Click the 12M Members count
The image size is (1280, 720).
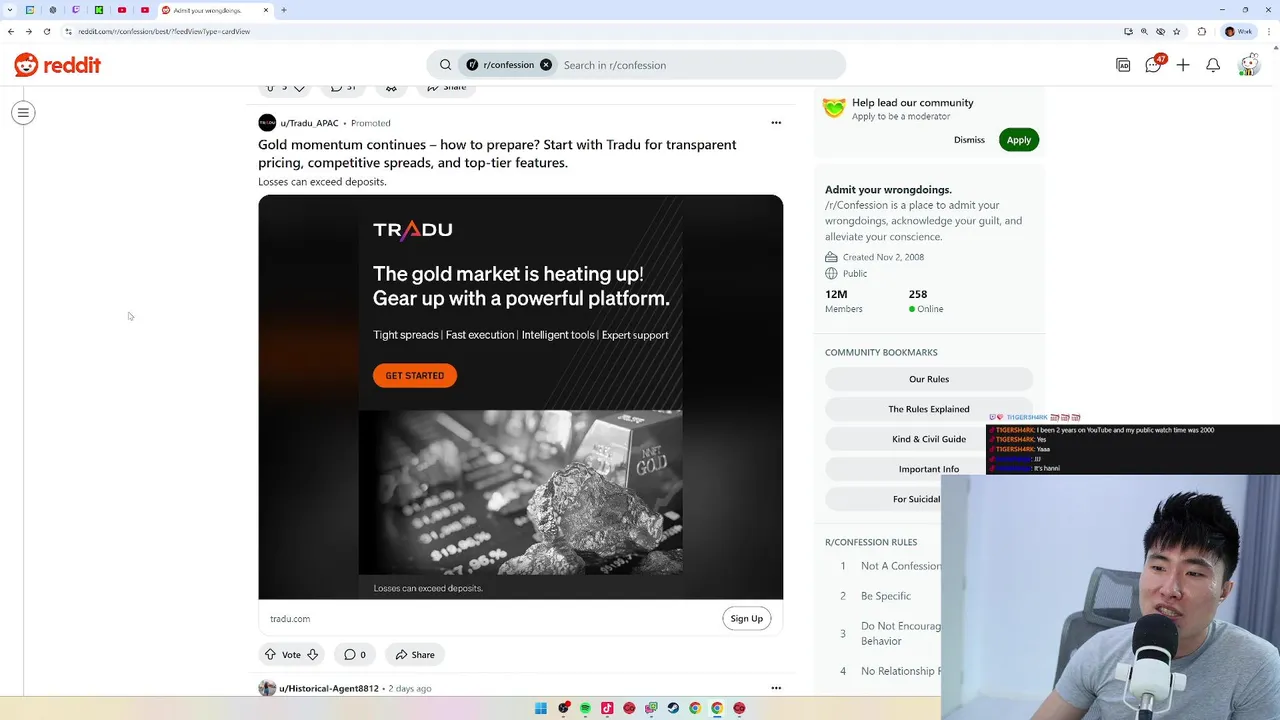click(x=843, y=301)
